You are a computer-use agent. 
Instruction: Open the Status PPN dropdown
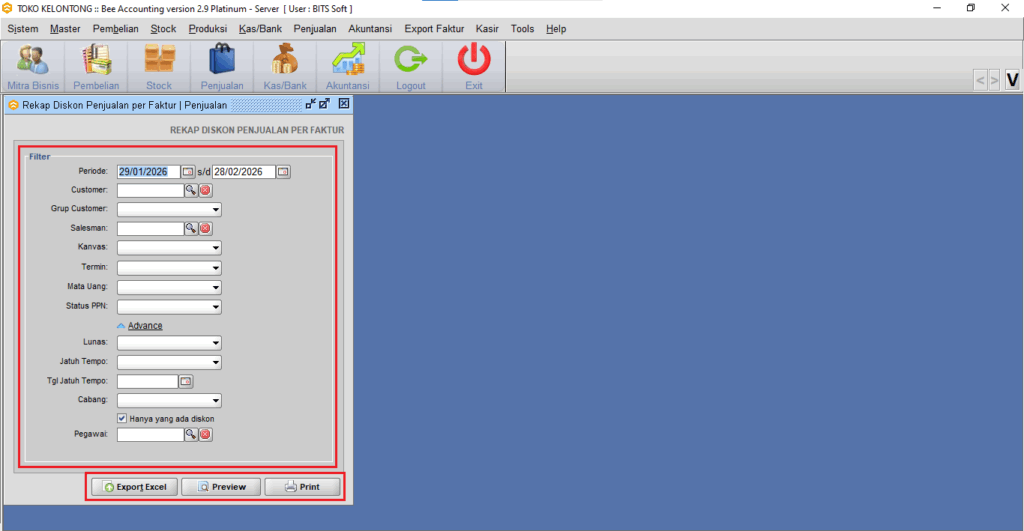click(215, 307)
